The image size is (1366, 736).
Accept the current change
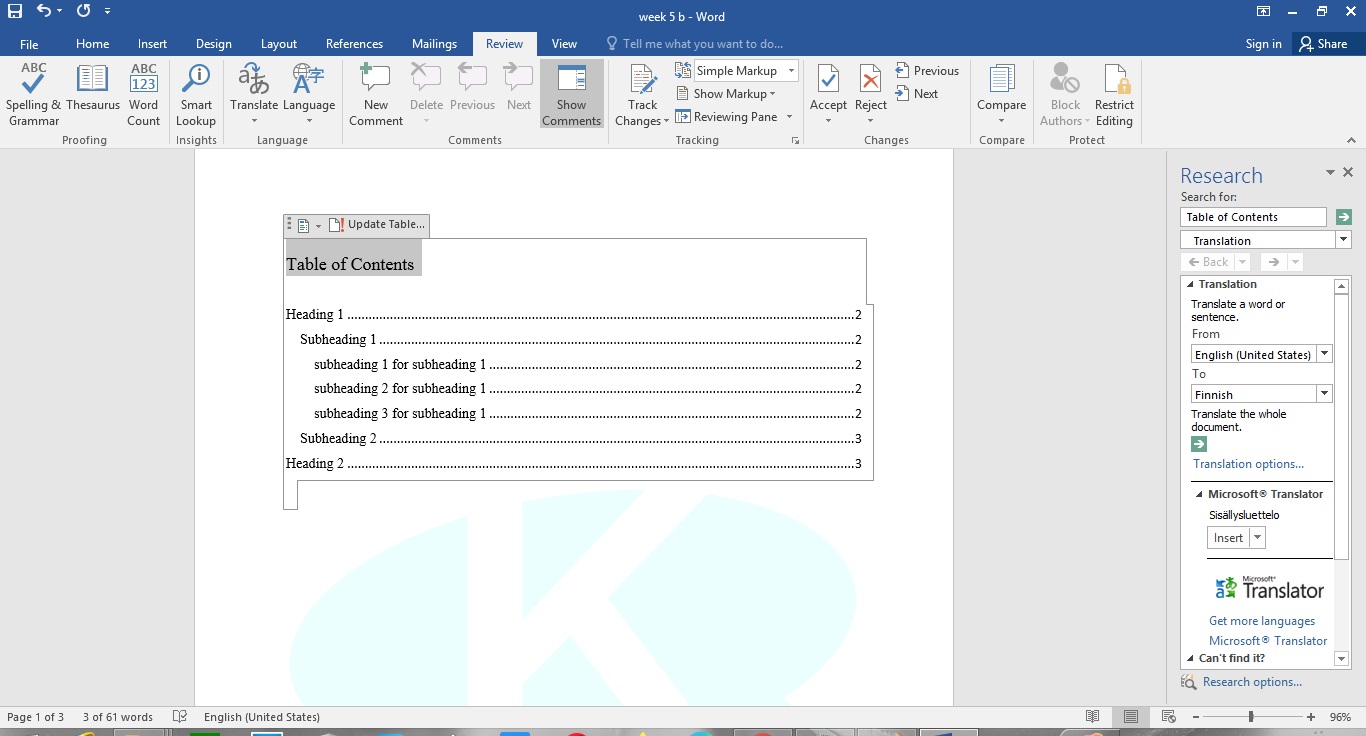(x=828, y=95)
